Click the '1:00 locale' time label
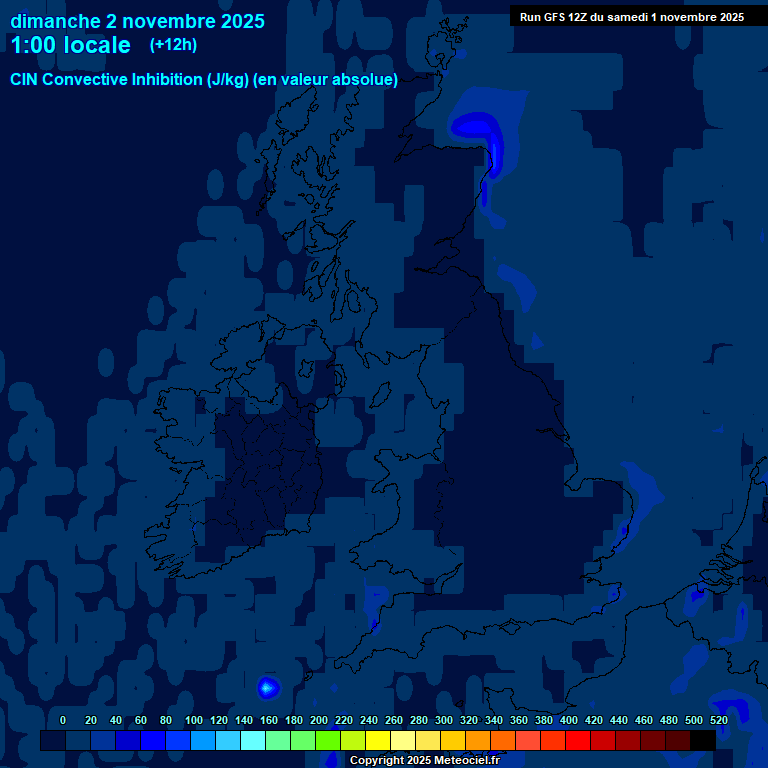768x768 pixels. tap(71, 45)
